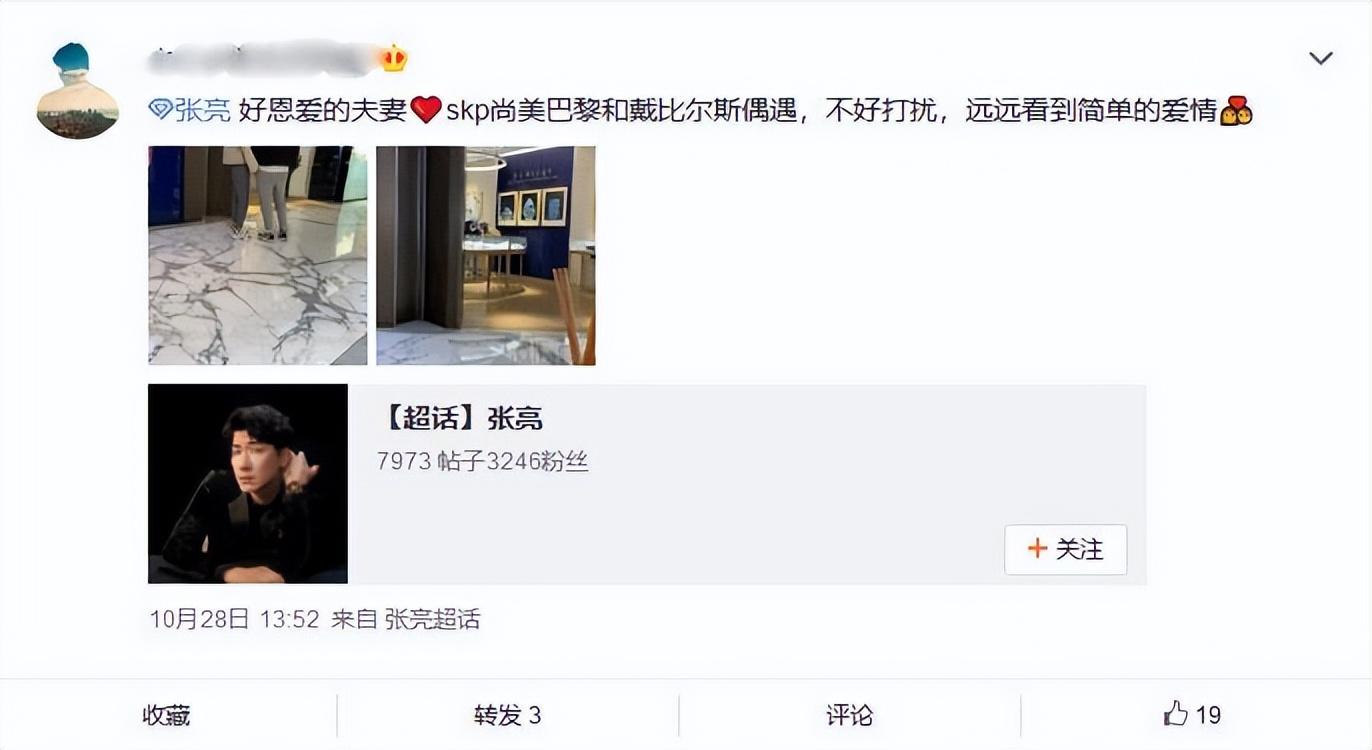Image resolution: width=1372 pixels, height=750 pixels.
Task: Follow the super topic with 关注 button
Action: click(x=1066, y=549)
